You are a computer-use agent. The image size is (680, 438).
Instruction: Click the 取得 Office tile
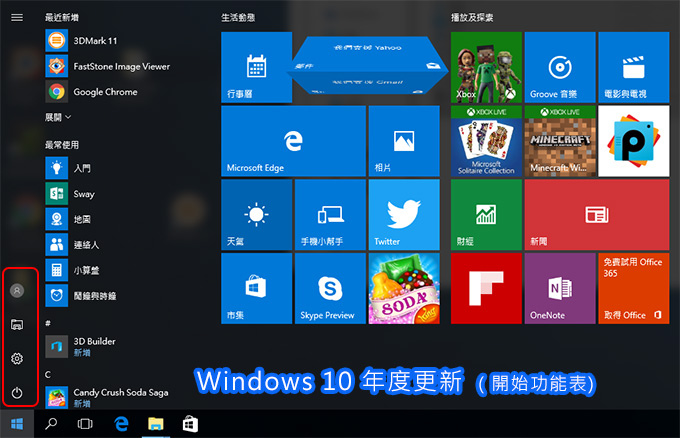tap(634, 289)
